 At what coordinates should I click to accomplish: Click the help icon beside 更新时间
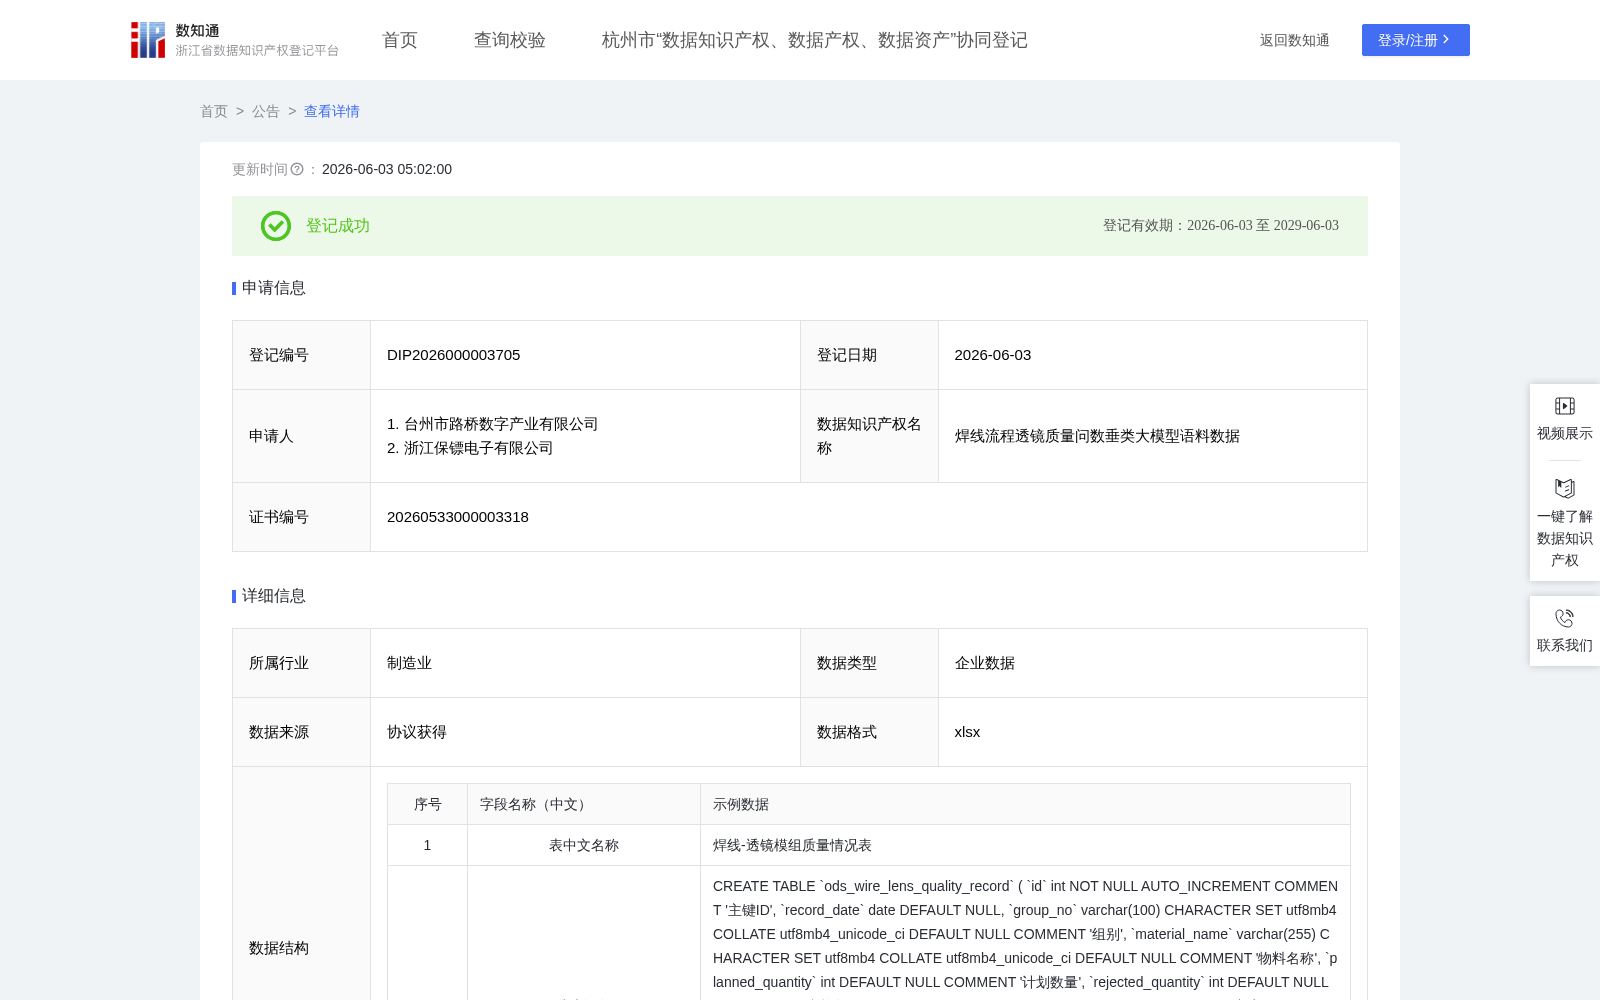coord(297,169)
